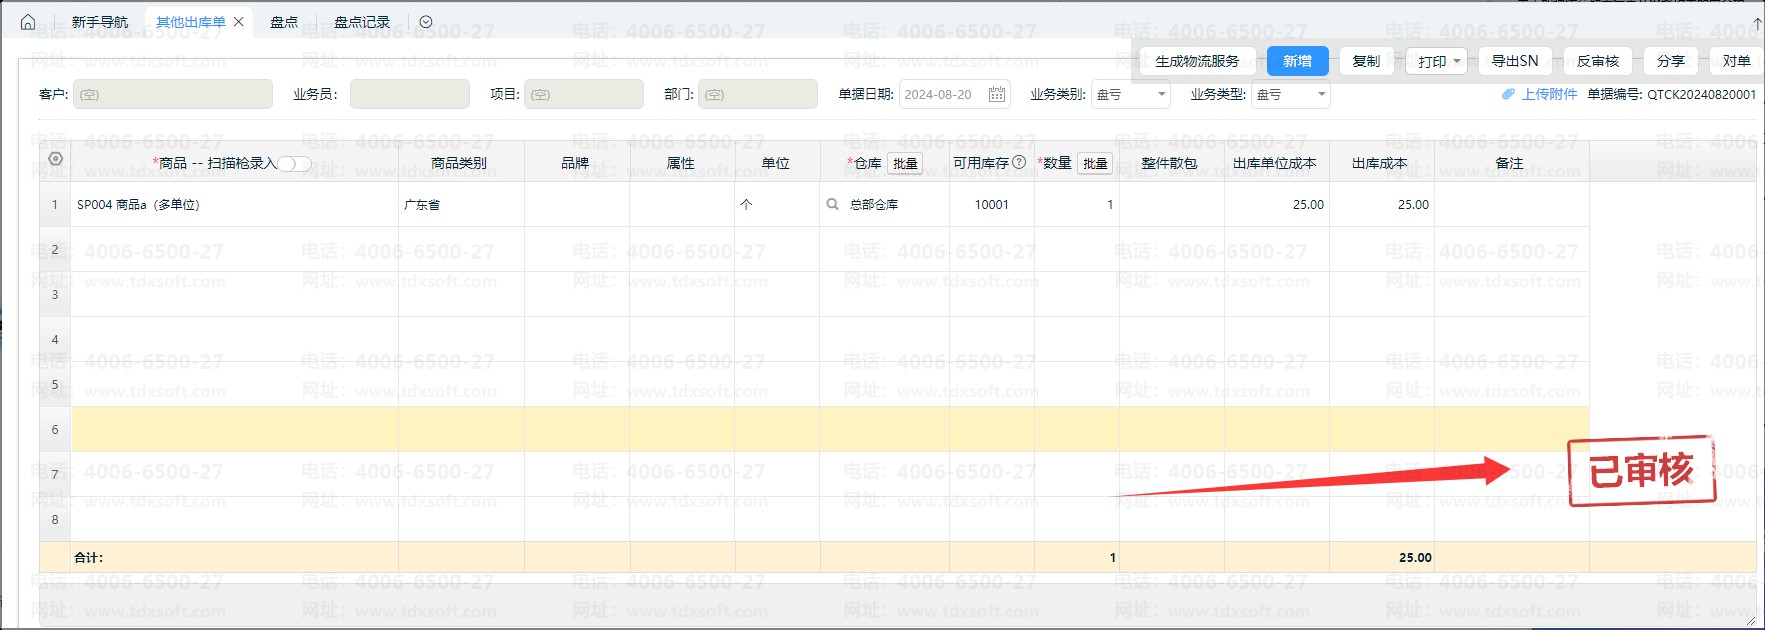Open the tab list circled chevron icon
Viewport: 1765px width, 630px height.
click(426, 22)
